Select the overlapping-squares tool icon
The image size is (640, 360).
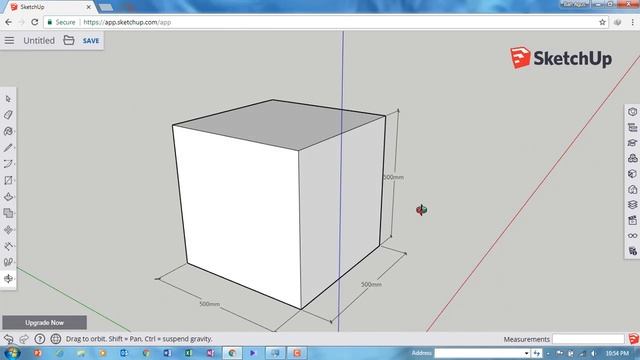(8, 213)
